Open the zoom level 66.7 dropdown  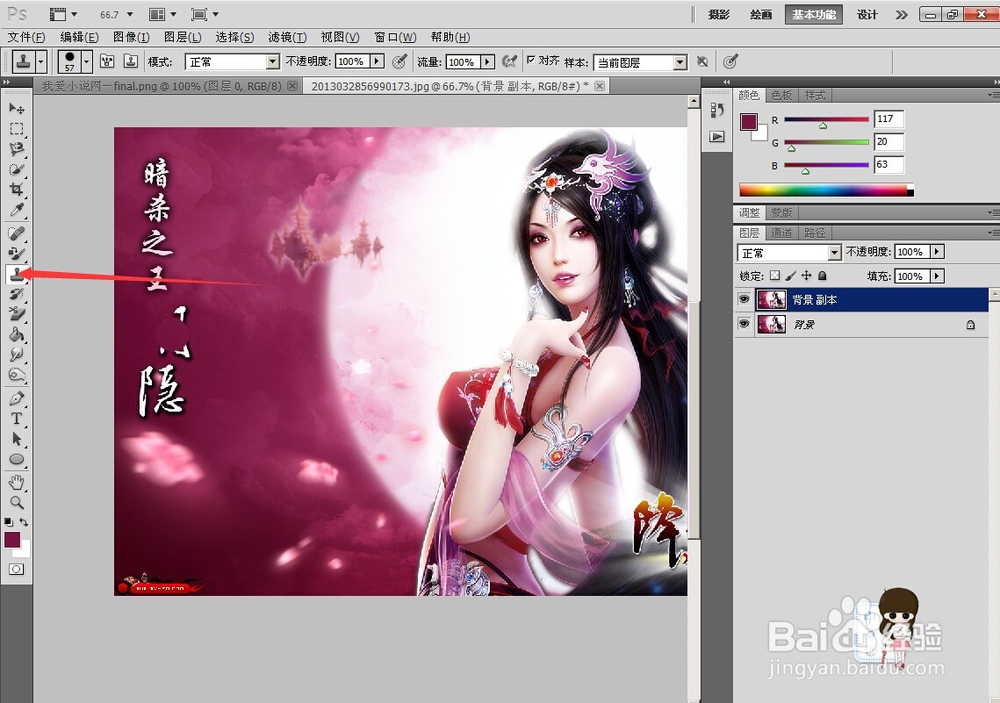pyautogui.click(x=129, y=14)
